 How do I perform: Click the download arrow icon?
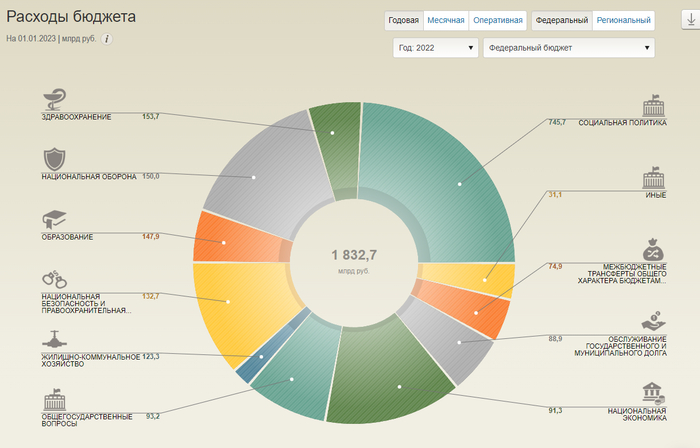click(691, 20)
